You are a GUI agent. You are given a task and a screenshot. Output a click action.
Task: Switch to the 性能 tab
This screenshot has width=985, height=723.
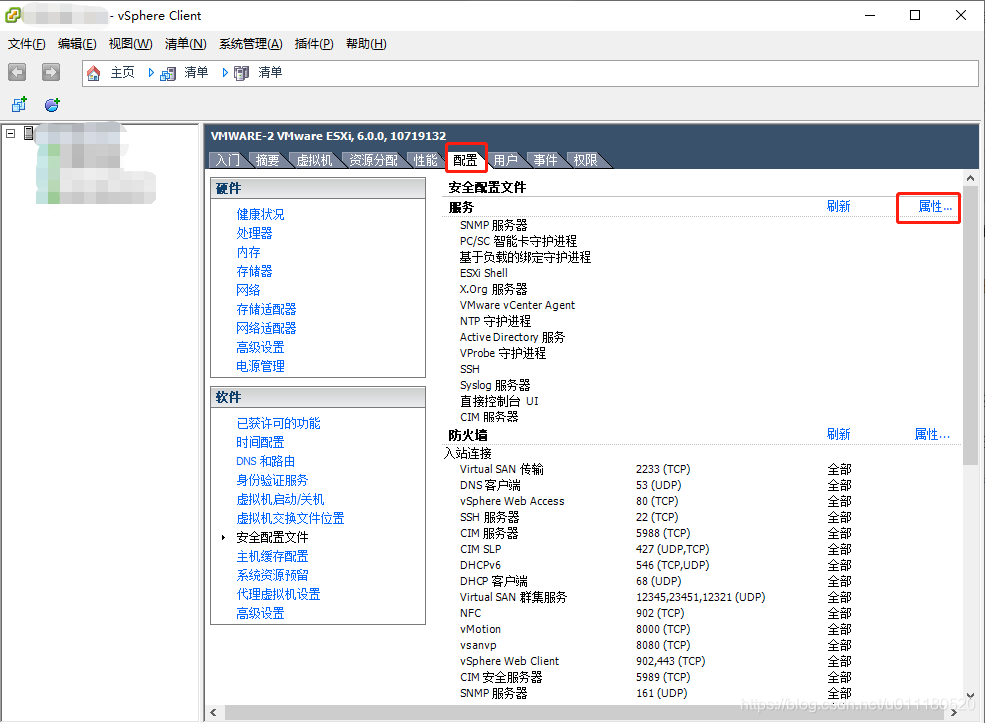tap(425, 160)
